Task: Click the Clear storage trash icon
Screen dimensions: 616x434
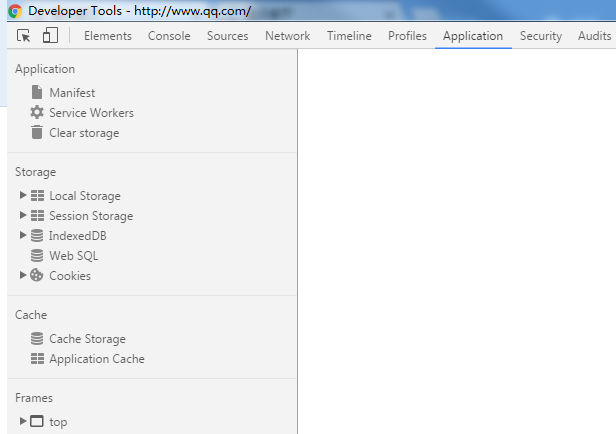Action: (x=37, y=132)
